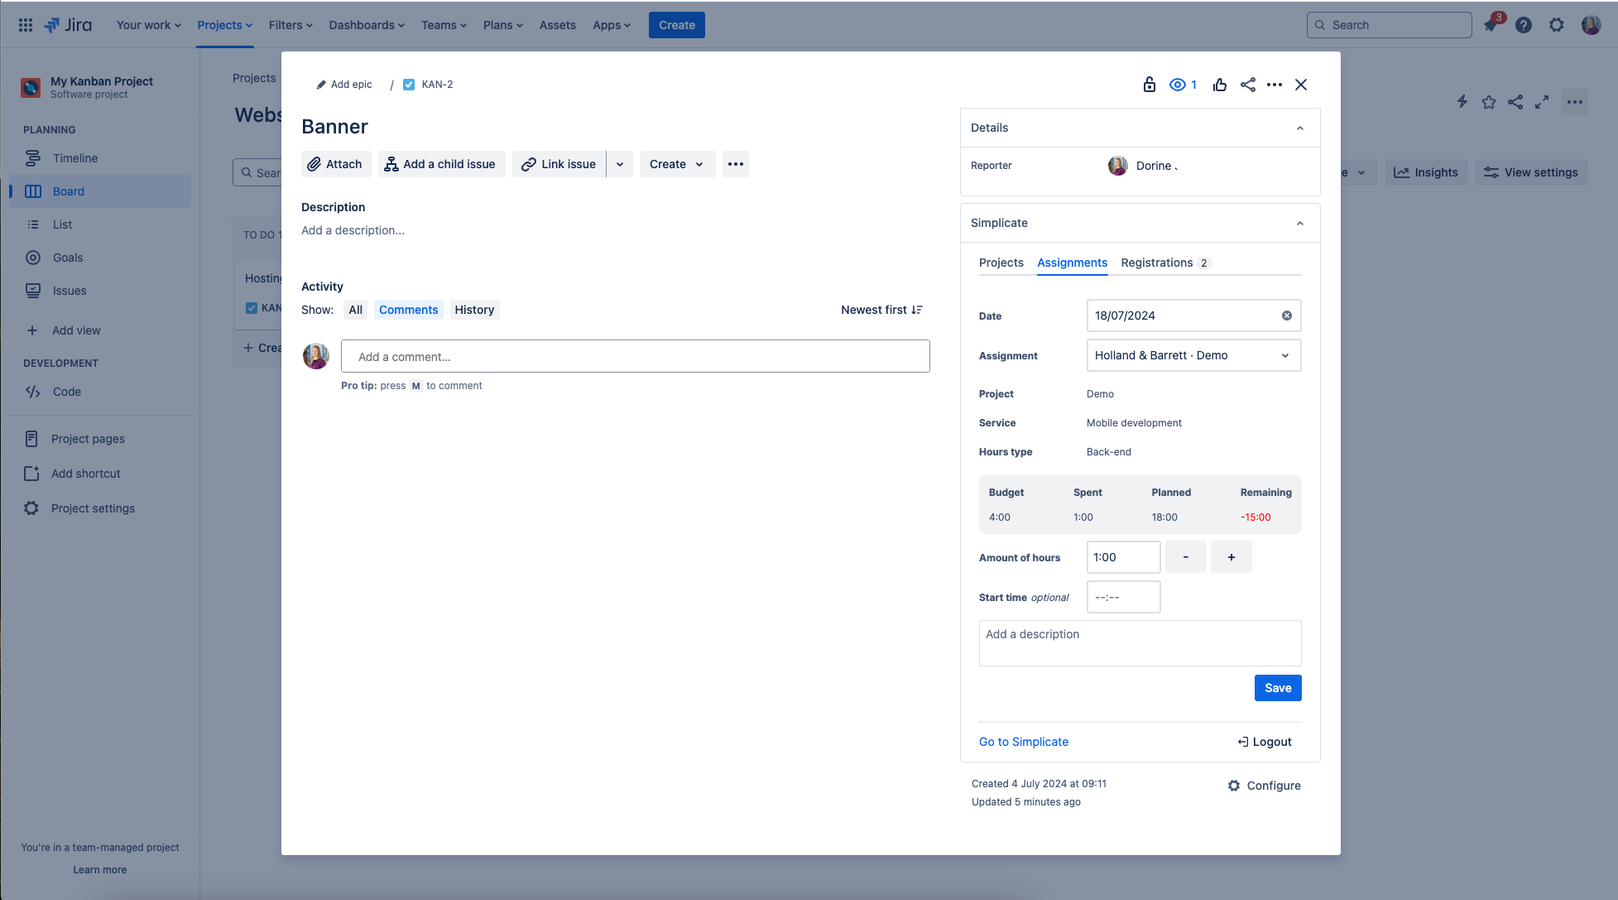Open Jira settings gear in top bar

point(1556,25)
